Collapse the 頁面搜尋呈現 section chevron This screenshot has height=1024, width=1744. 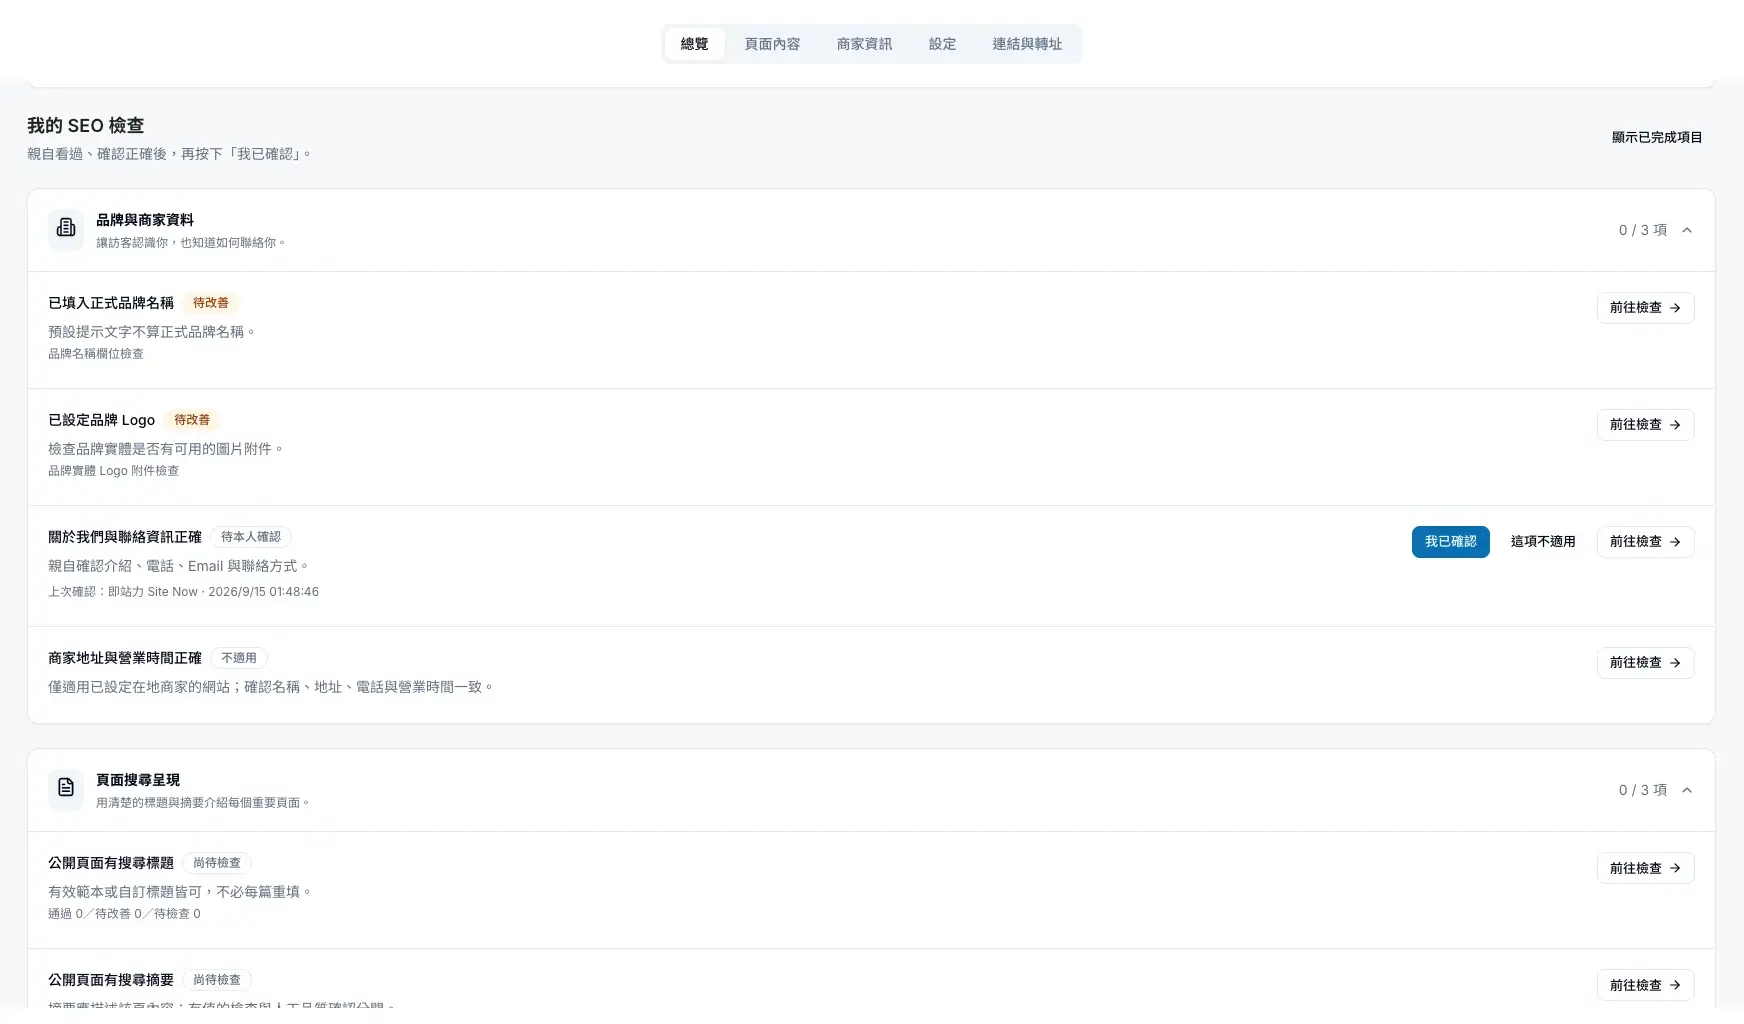[1687, 790]
